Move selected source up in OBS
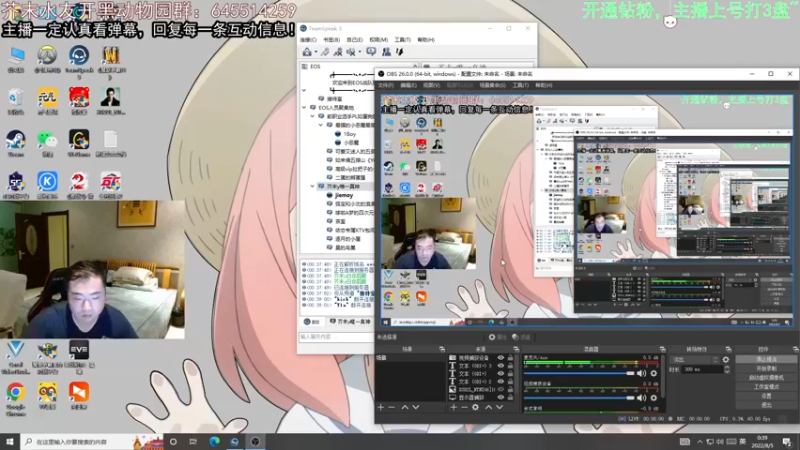 click(488, 407)
